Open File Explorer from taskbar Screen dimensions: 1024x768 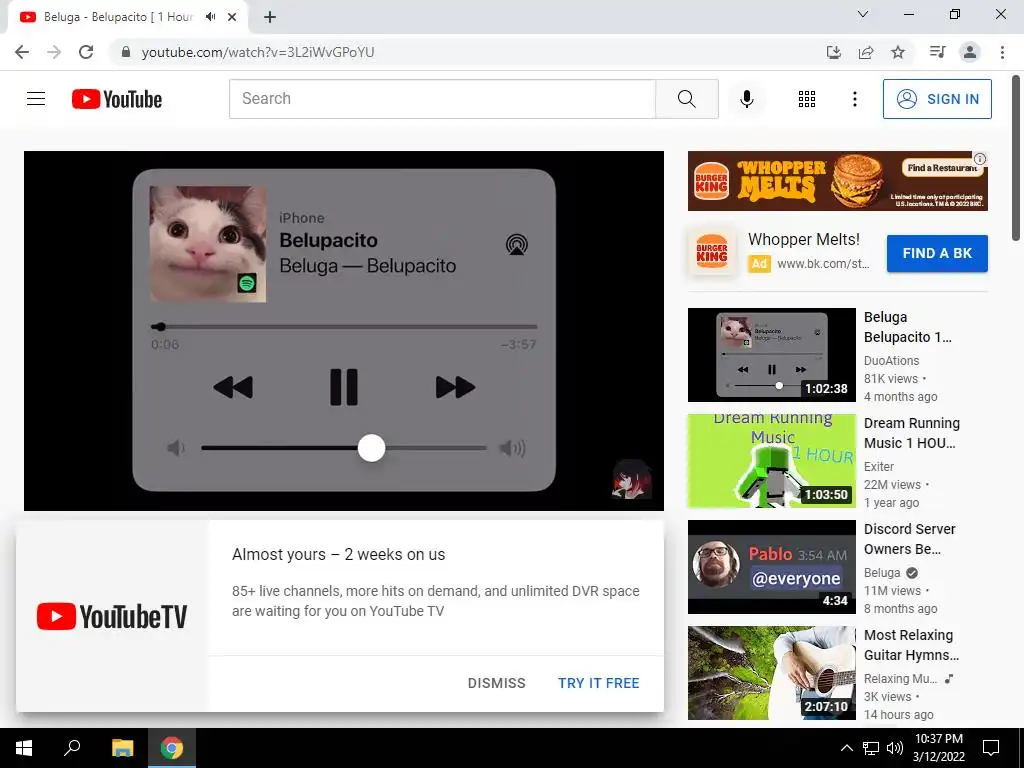click(x=122, y=748)
